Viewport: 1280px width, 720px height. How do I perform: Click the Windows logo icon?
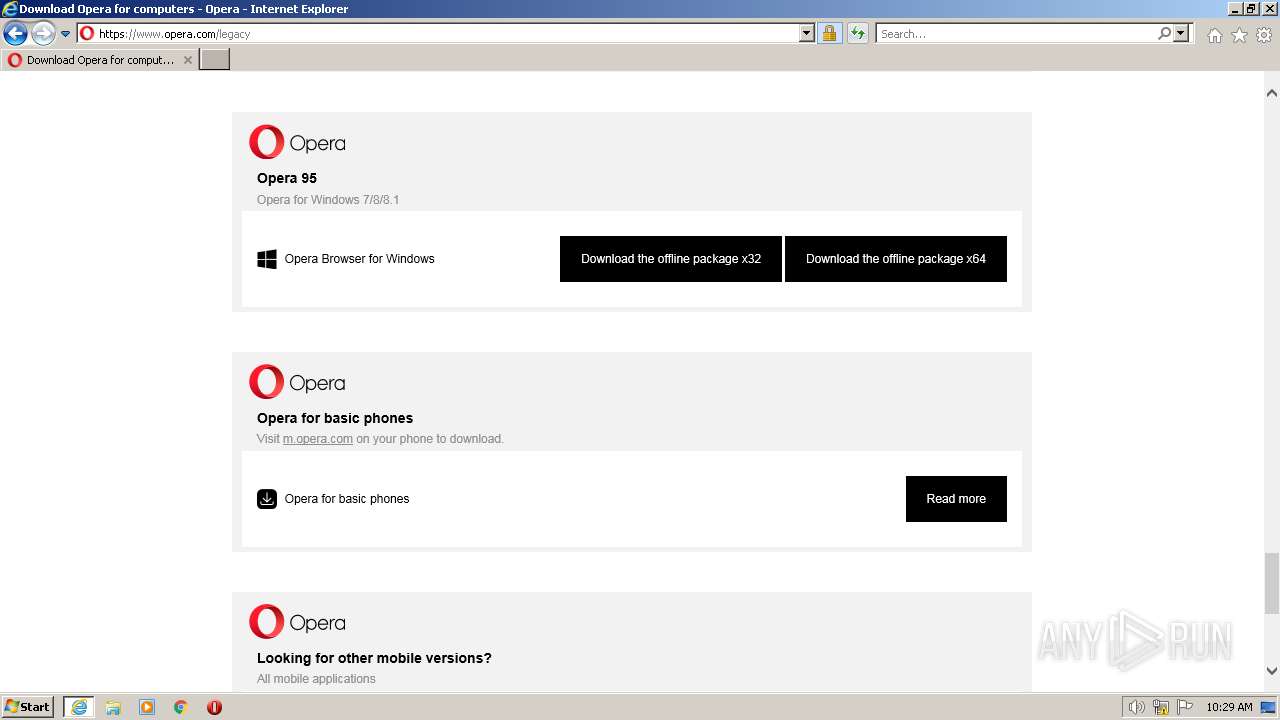(267, 259)
